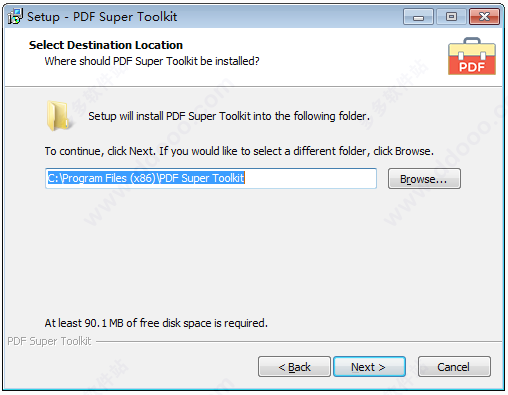Minimize the Setup window
The image size is (508, 395).
pos(418,17)
